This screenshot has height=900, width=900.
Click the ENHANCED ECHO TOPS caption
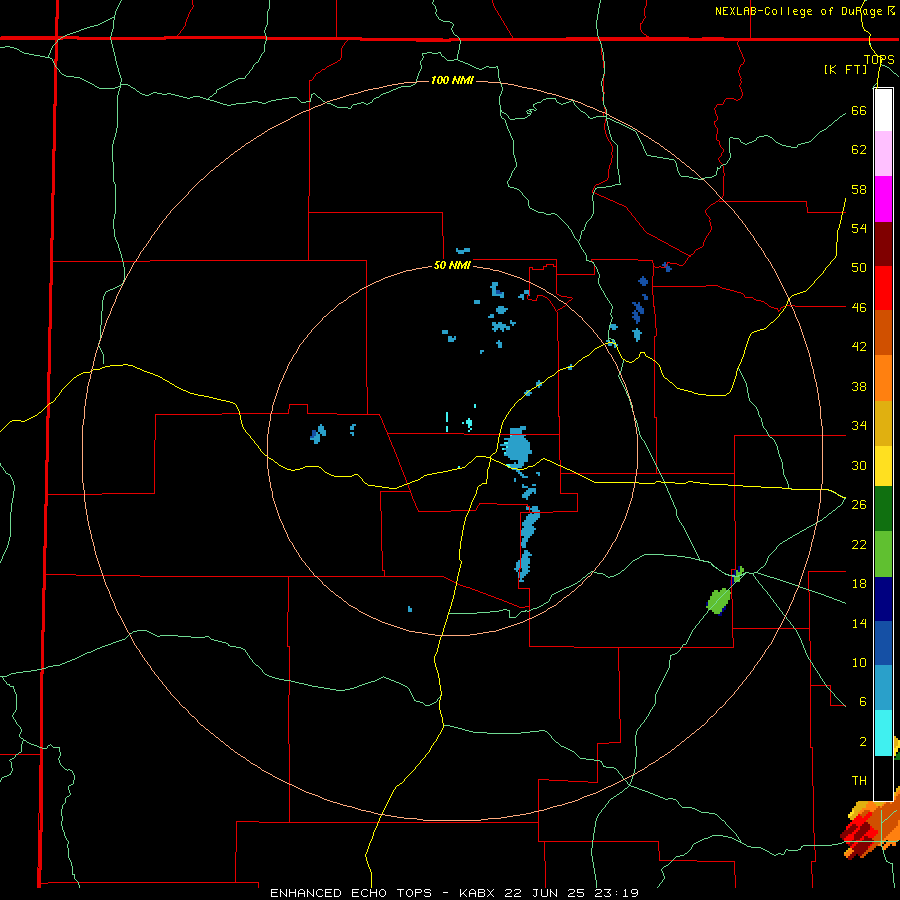coord(351,893)
